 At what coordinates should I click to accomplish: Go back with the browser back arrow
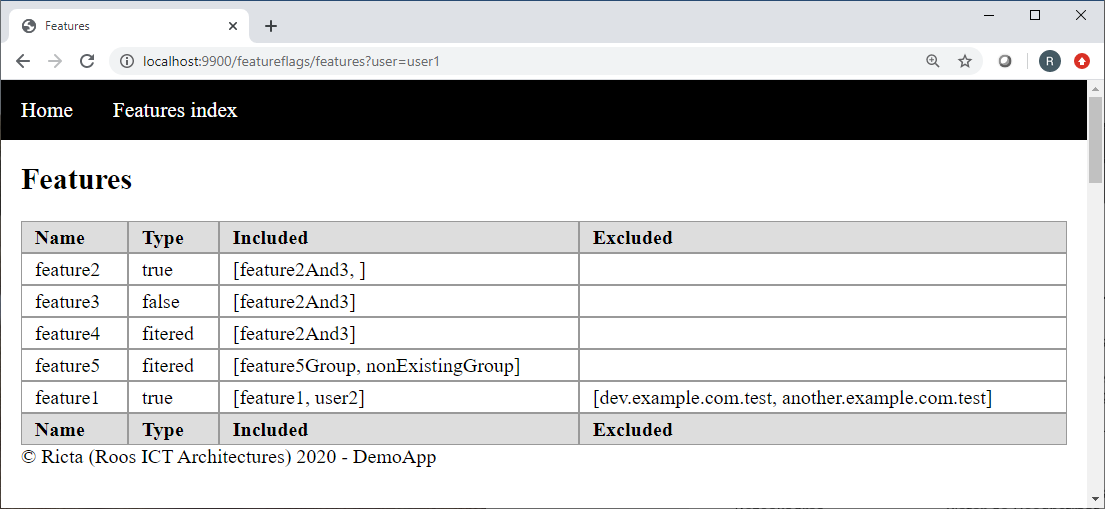click(x=23, y=61)
